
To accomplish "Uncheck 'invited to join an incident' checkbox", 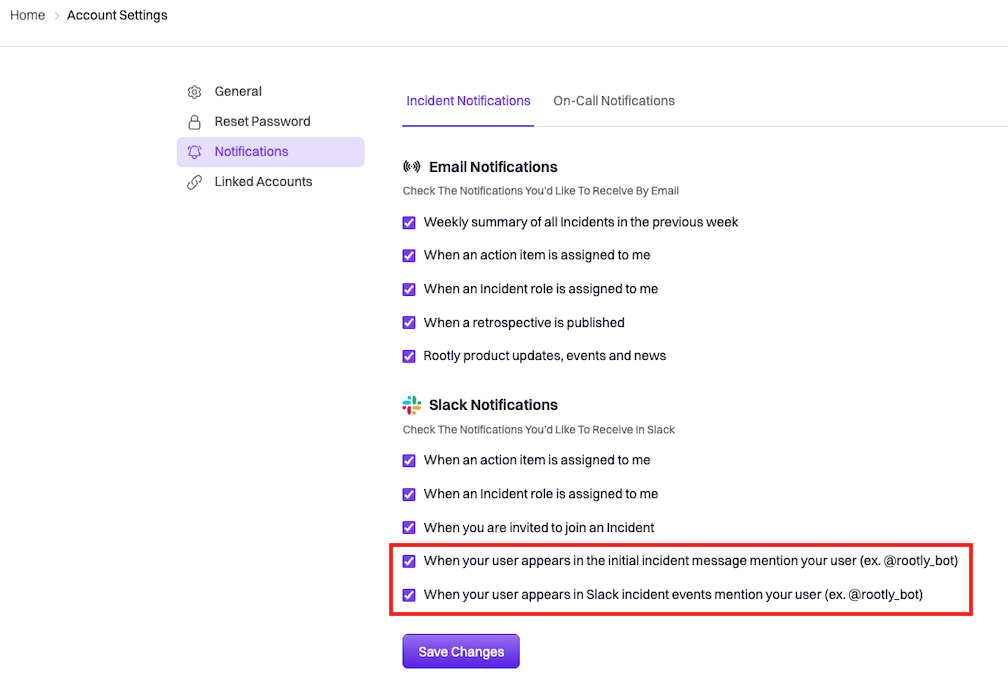I will pos(409,528).
